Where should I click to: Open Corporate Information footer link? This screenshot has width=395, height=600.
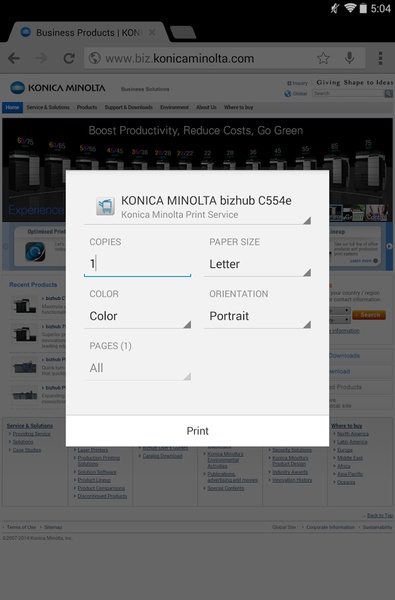[x=330, y=527]
